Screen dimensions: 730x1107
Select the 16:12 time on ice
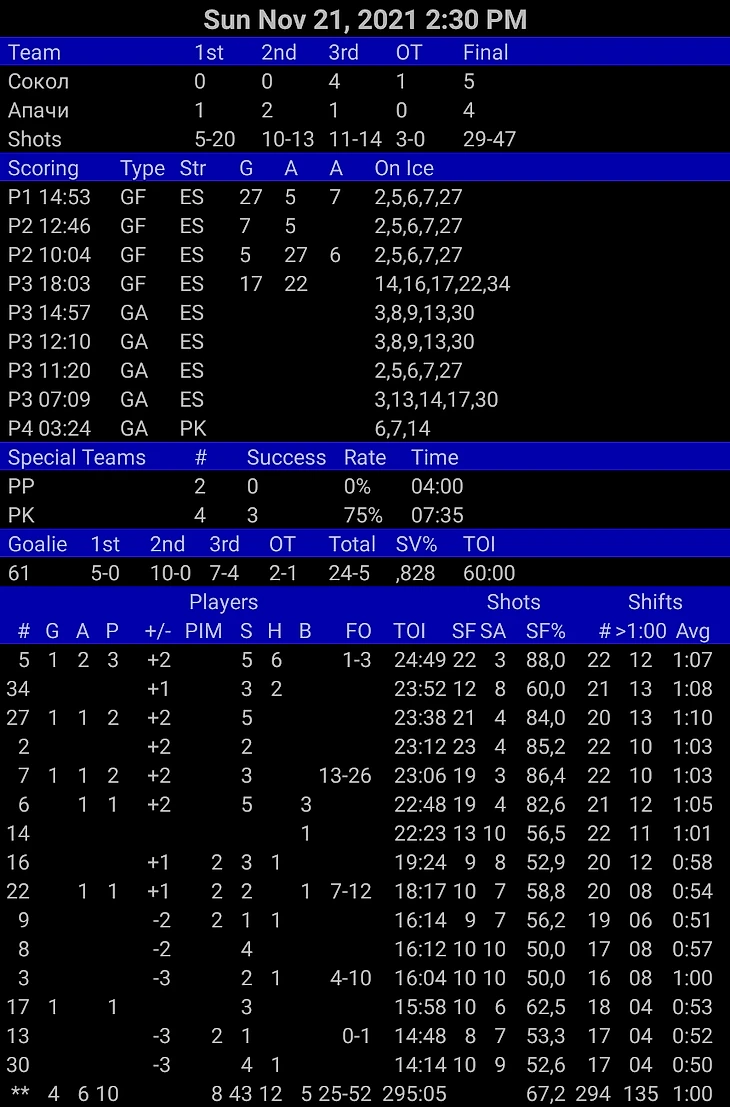click(x=420, y=950)
